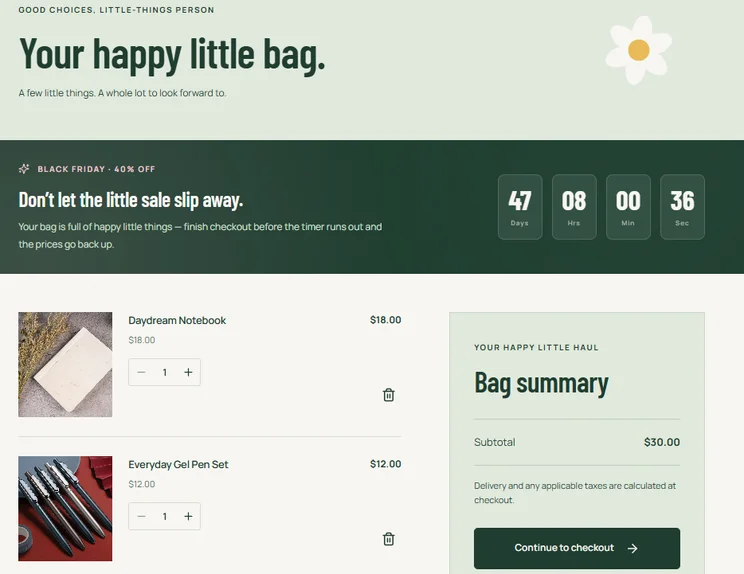
Task: Increase Daydream Notebook quantity with plus
Action: click(188, 372)
